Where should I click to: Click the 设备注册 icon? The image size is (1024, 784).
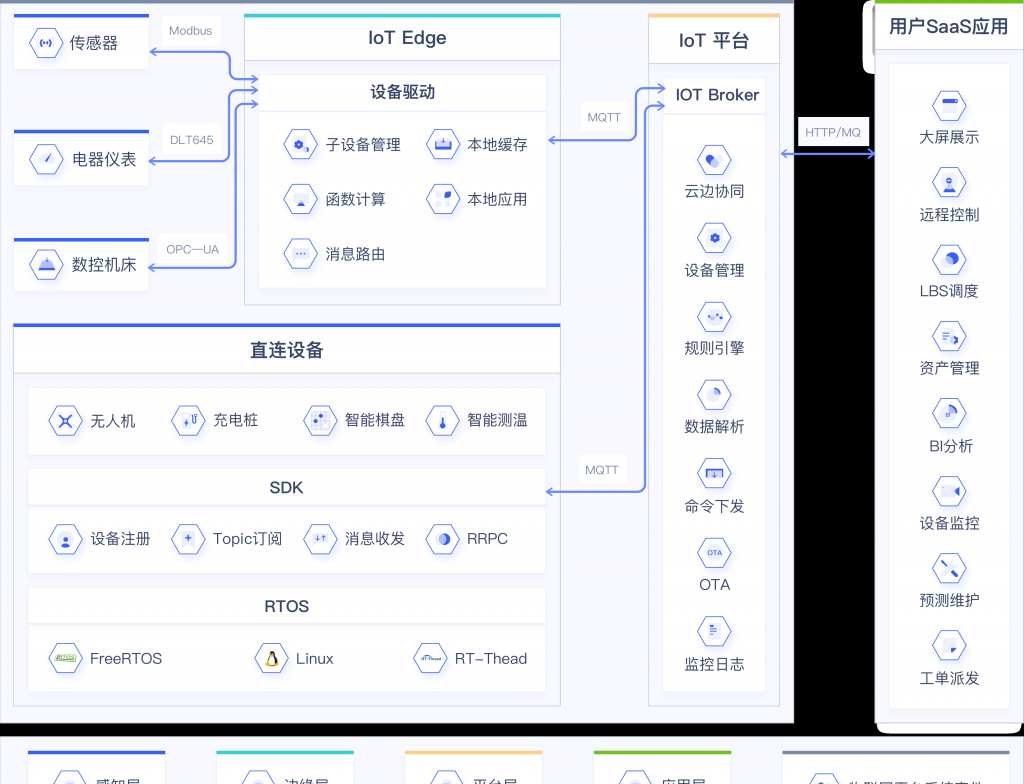tap(65, 540)
